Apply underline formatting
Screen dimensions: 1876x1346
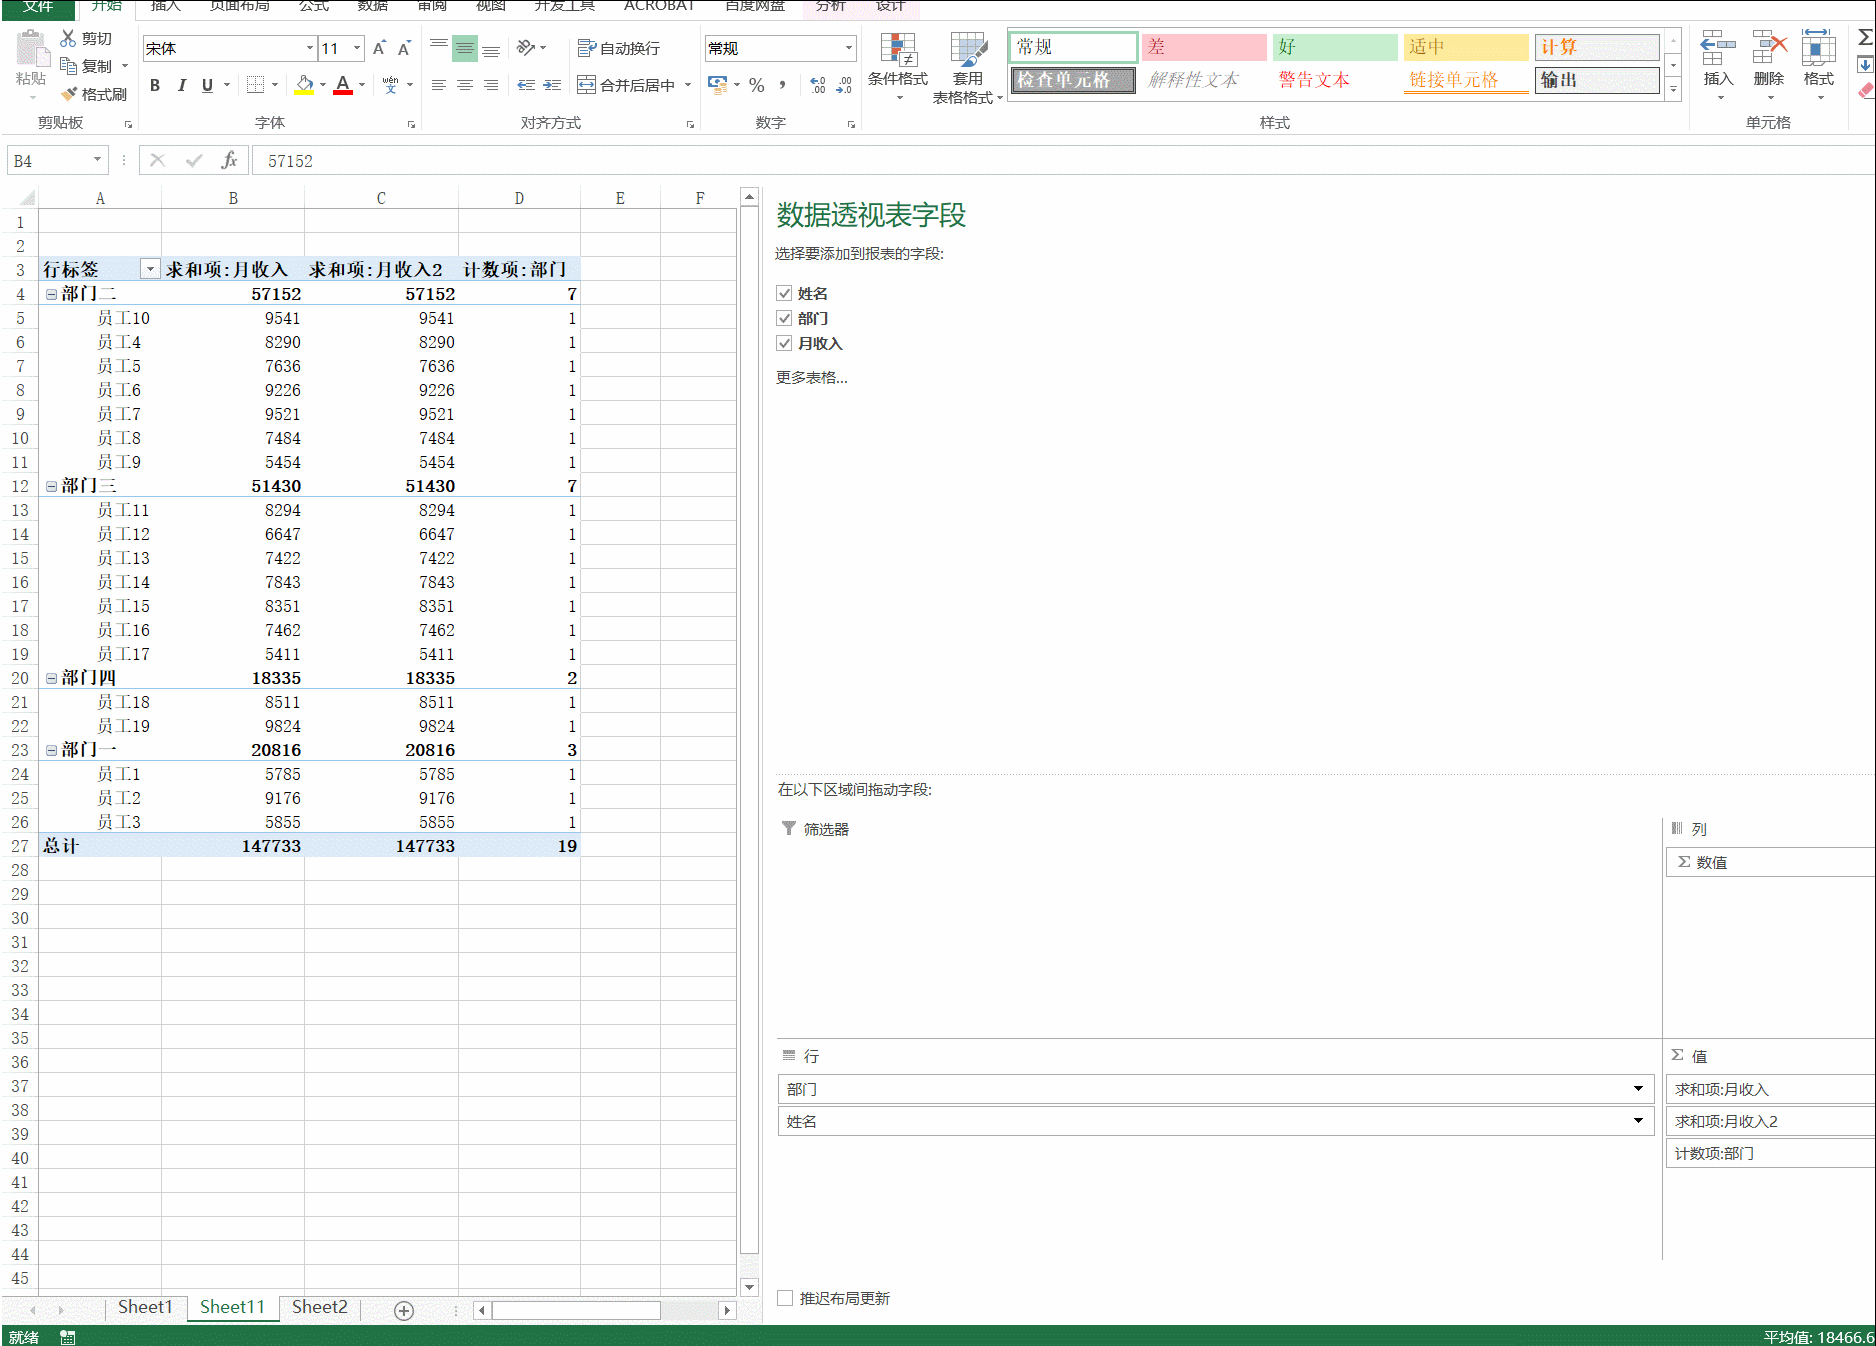[207, 85]
